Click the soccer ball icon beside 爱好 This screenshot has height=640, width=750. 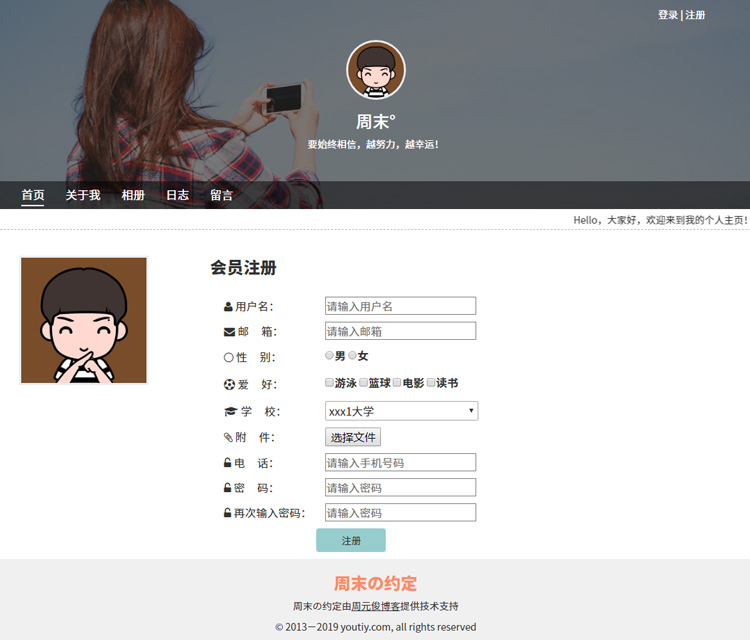[229, 384]
